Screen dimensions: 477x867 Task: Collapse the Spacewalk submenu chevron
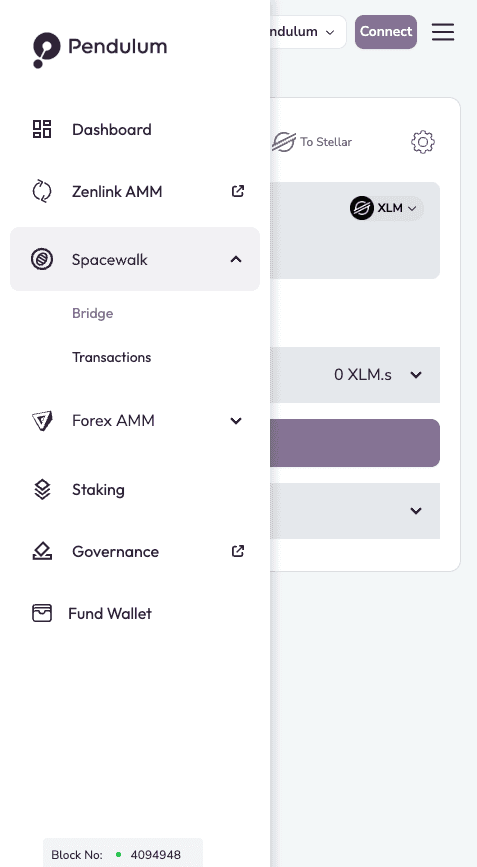coord(236,259)
